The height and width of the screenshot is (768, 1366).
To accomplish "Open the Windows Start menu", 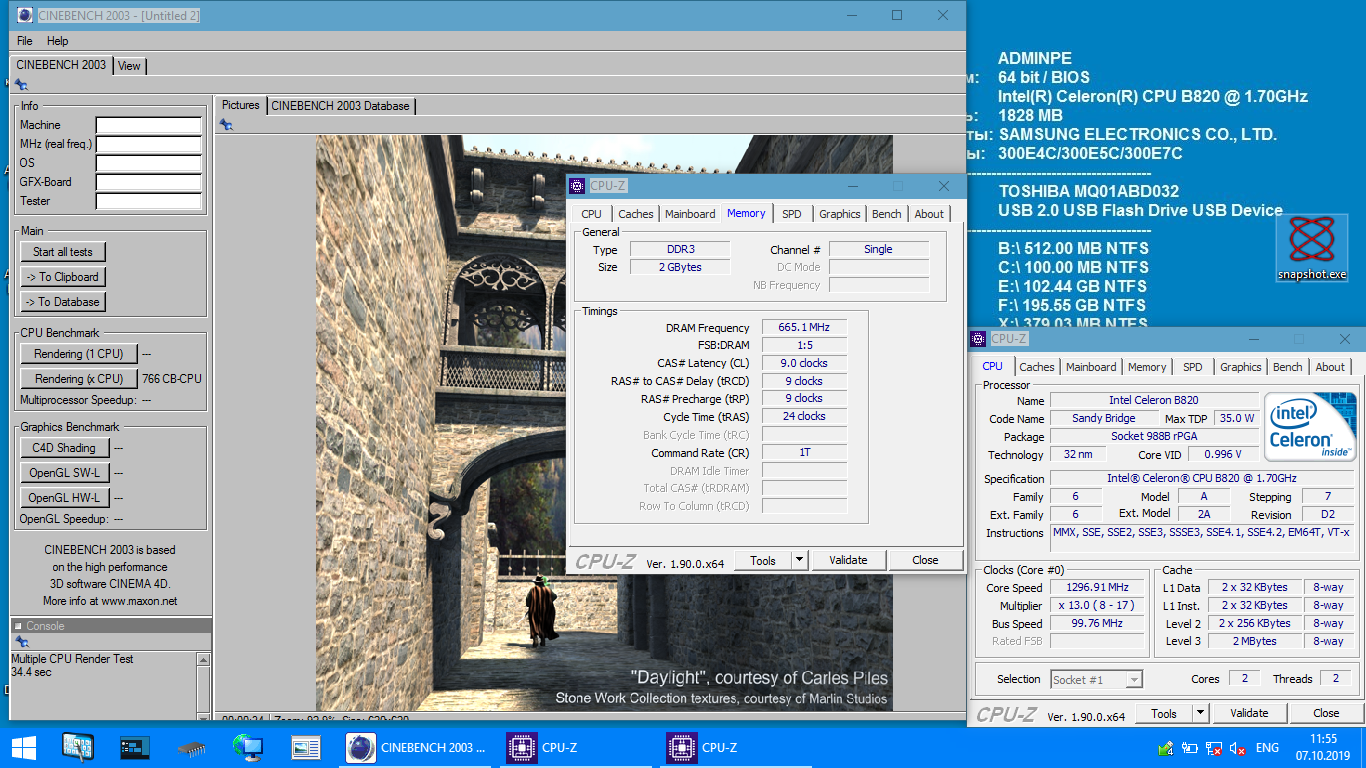I will tap(23, 747).
